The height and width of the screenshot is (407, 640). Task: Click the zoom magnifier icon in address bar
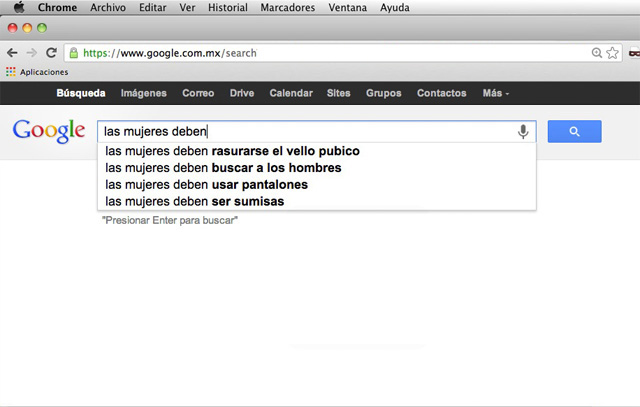tap(597, 53)
